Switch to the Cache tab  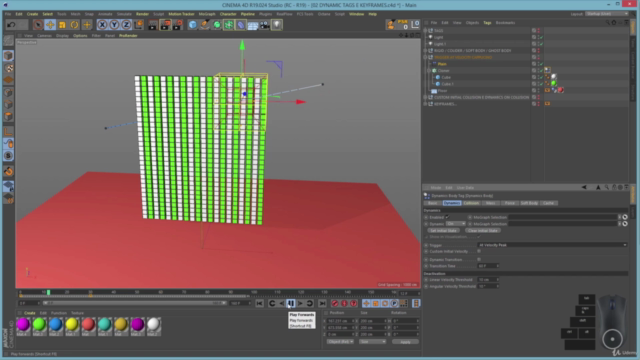click(x=548, y=203)
